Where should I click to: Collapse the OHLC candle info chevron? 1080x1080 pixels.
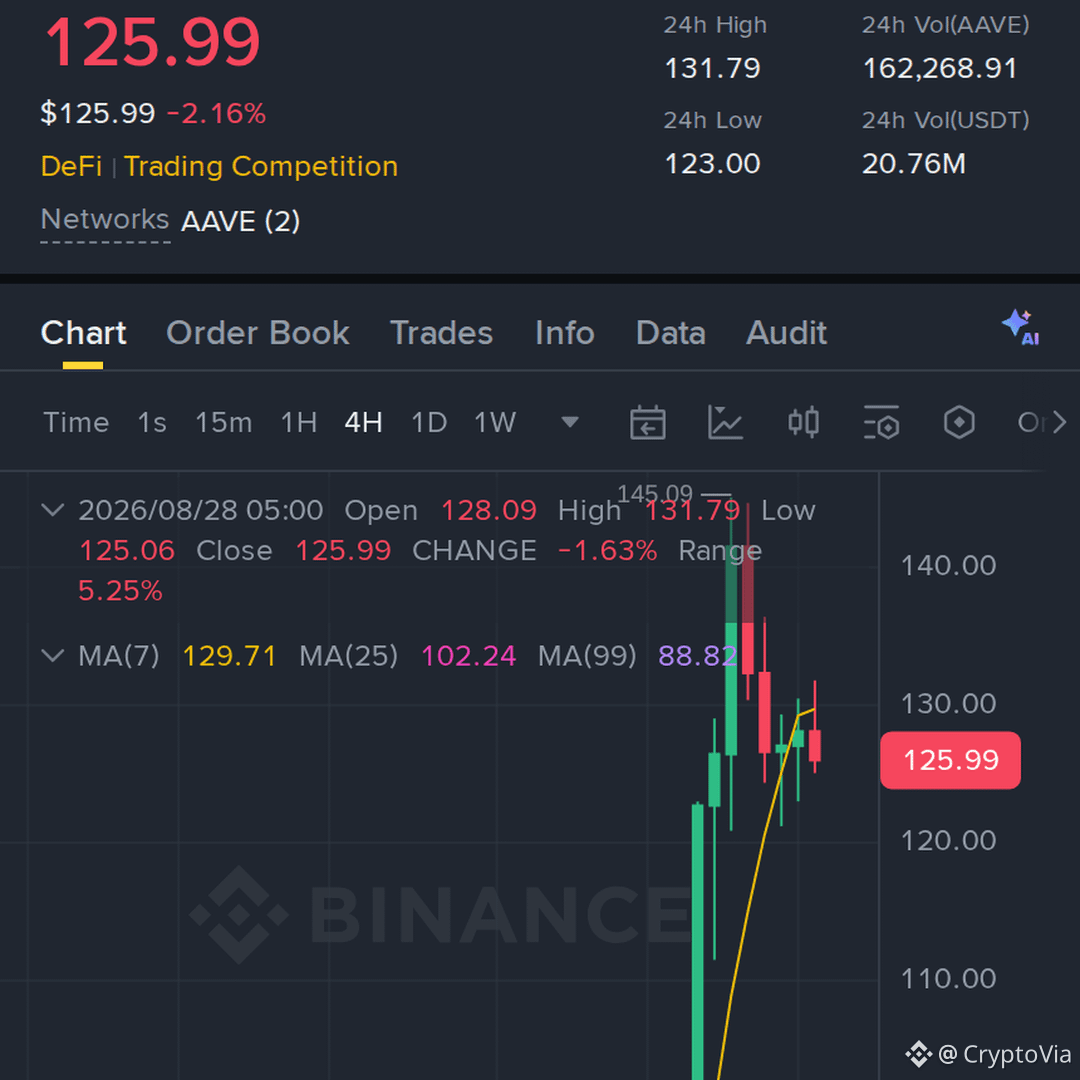pos(52,510)
